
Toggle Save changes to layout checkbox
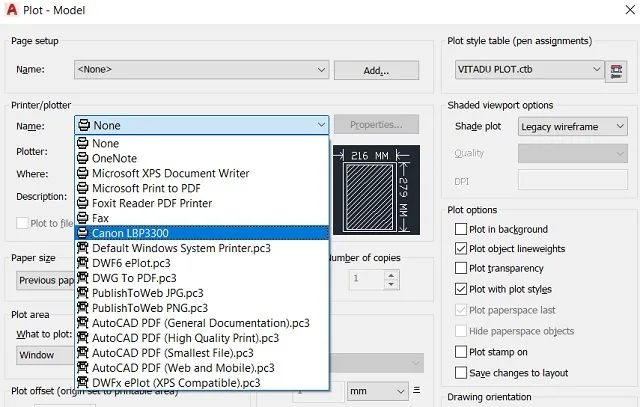tap(461, 372)
